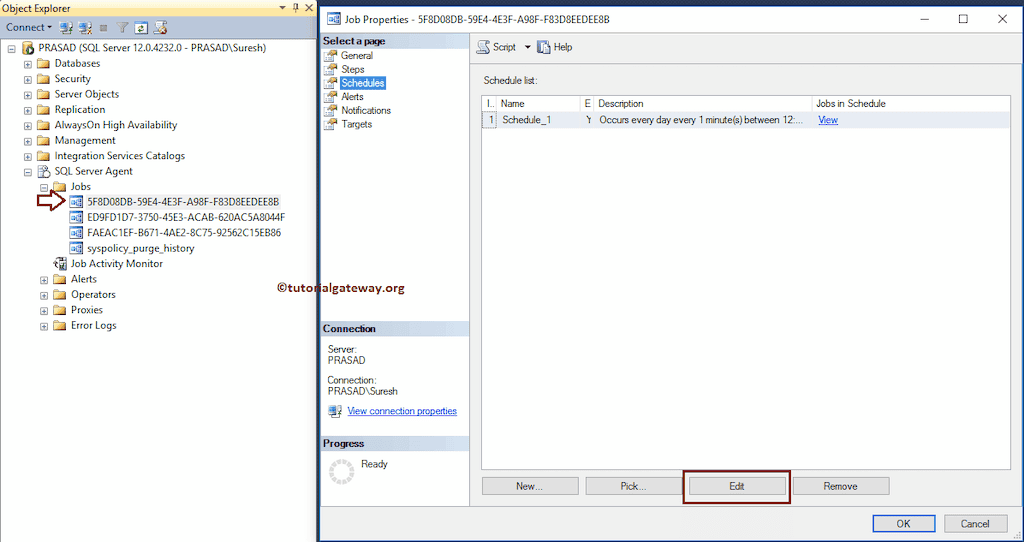Click the Databases folder icon
Viewport: 1024px width, 542px height.
pyautogui.click(x=44, y=63)
